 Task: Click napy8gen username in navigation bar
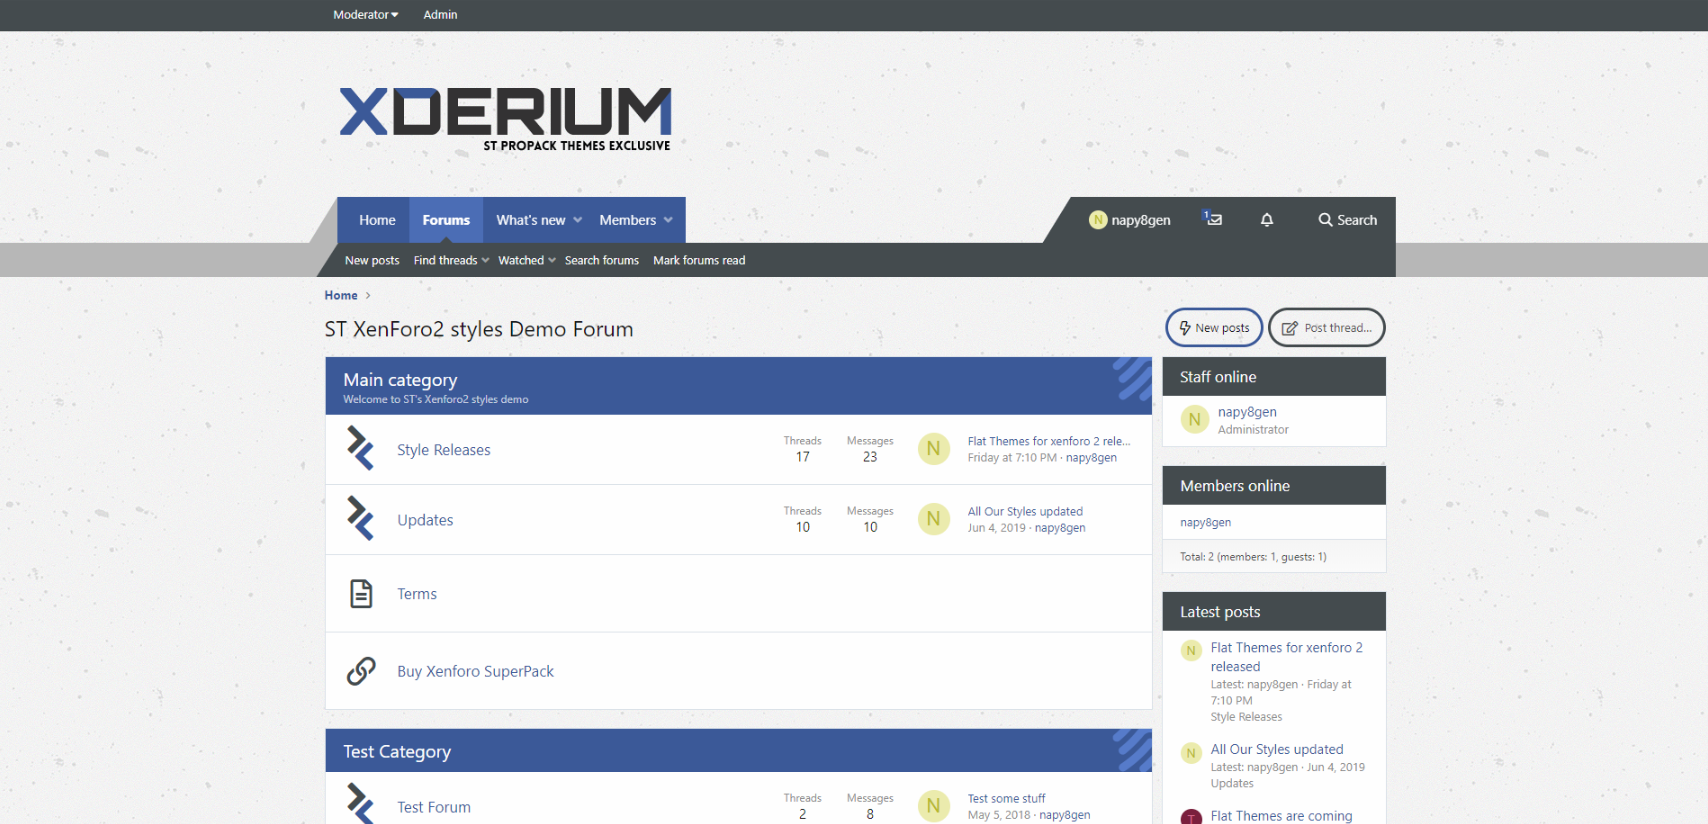pyautogui.click(x=1141, y=220)
